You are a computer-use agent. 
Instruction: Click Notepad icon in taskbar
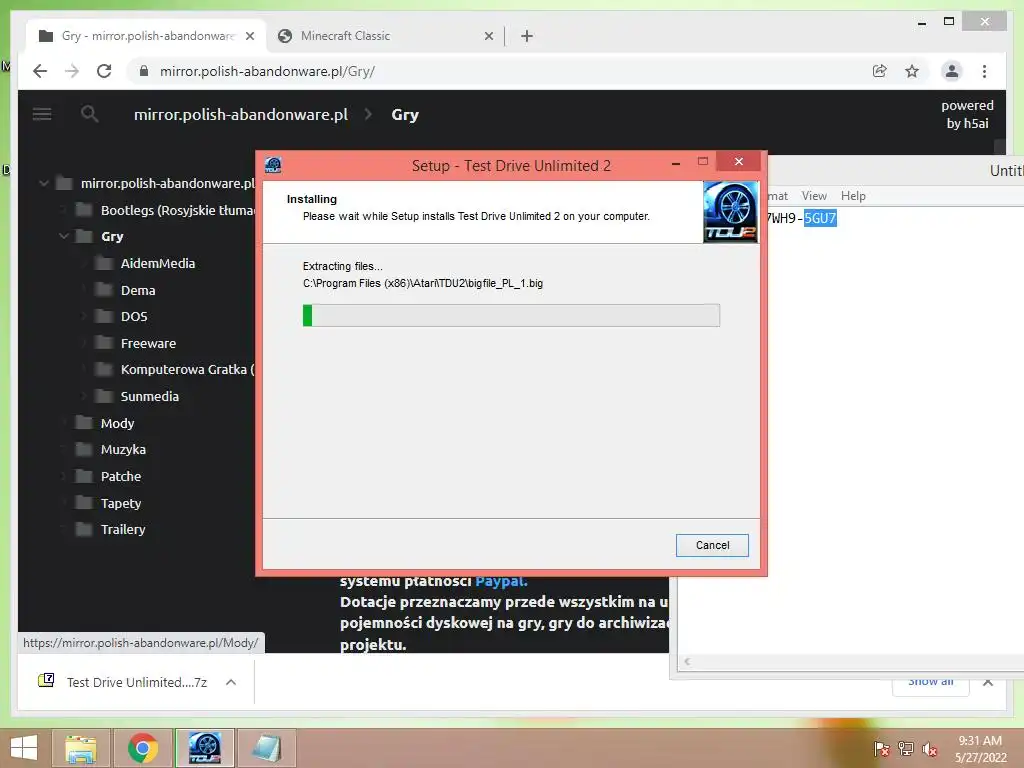click(267, 748)
